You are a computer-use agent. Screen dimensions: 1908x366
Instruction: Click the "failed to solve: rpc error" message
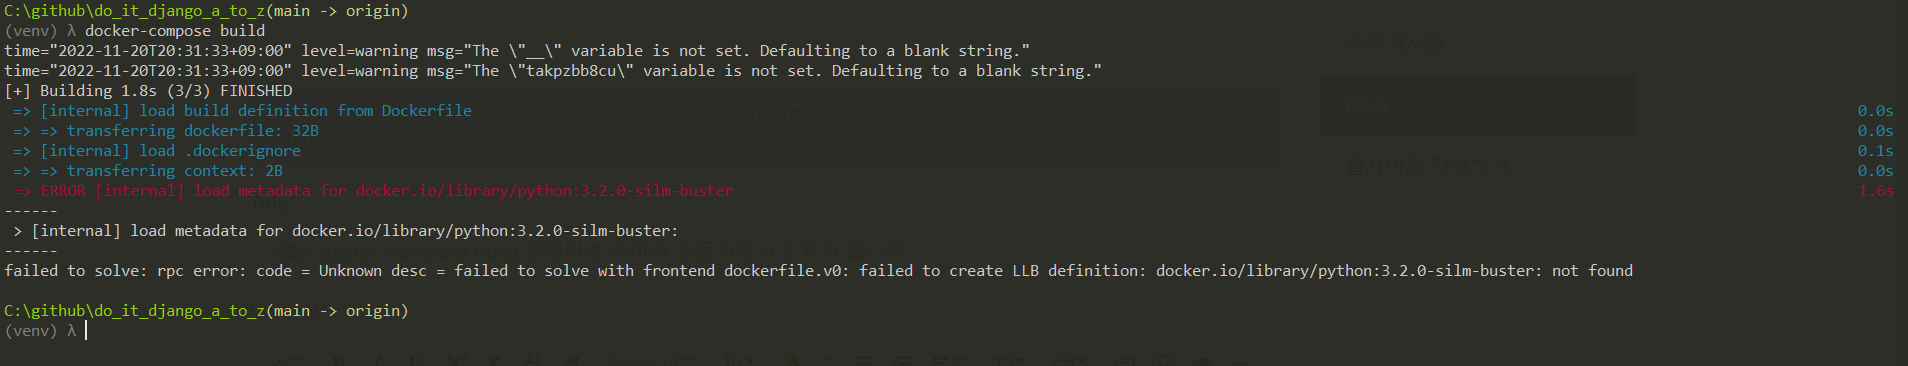(x=818, y=271)
